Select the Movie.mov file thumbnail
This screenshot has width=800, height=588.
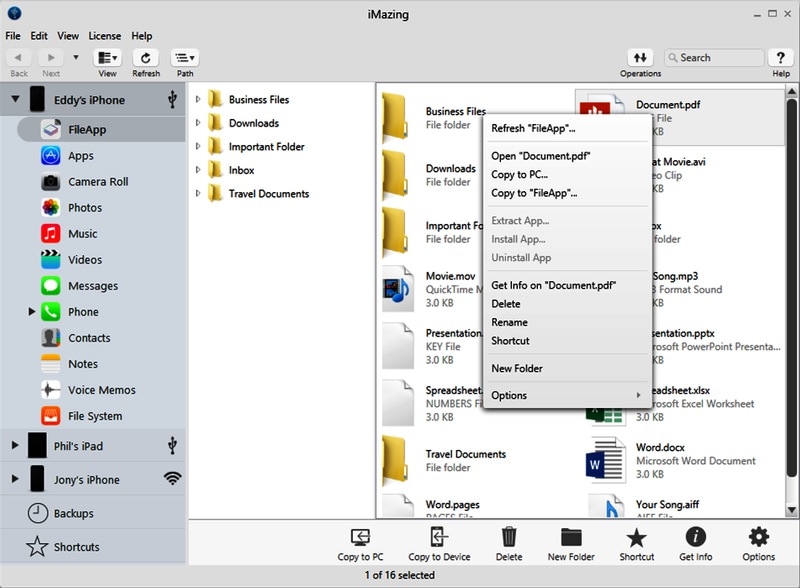coord(398,289)
